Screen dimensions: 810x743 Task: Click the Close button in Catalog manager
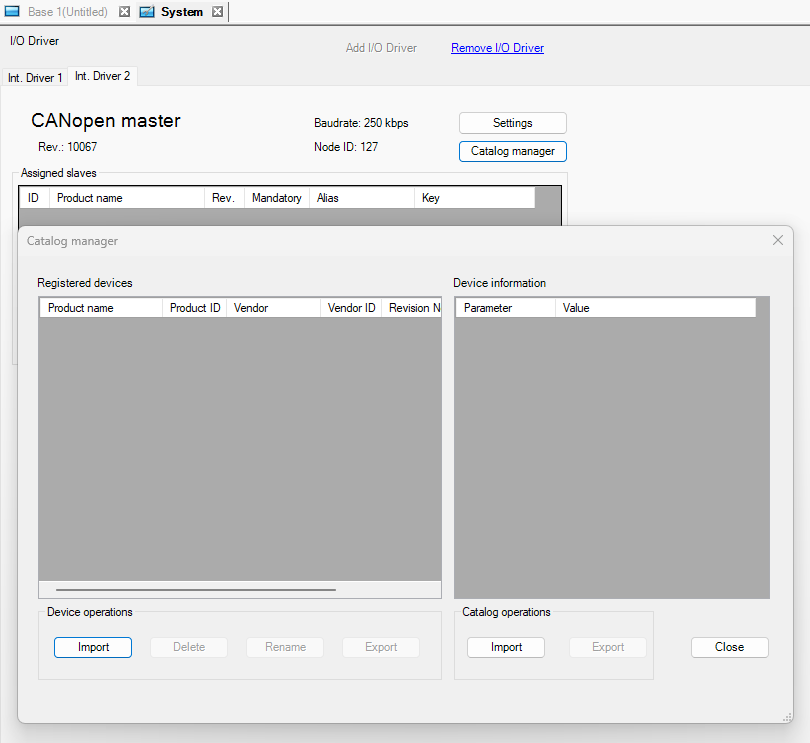tap(729, 647)
